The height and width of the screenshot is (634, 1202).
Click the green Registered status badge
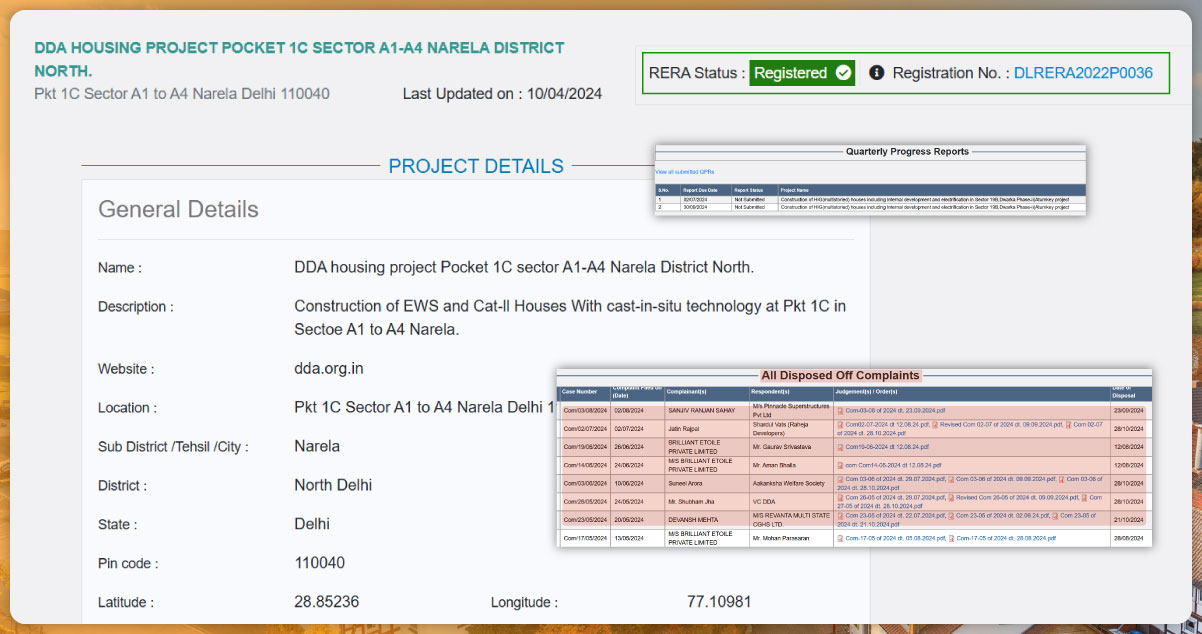coord(803,73)
